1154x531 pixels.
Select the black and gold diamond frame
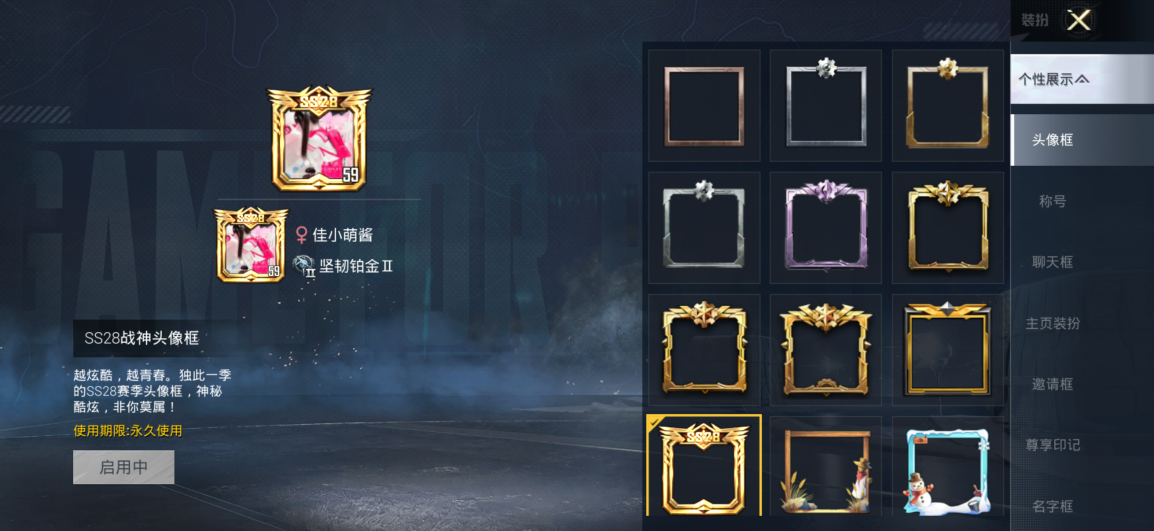click(948, 350)
